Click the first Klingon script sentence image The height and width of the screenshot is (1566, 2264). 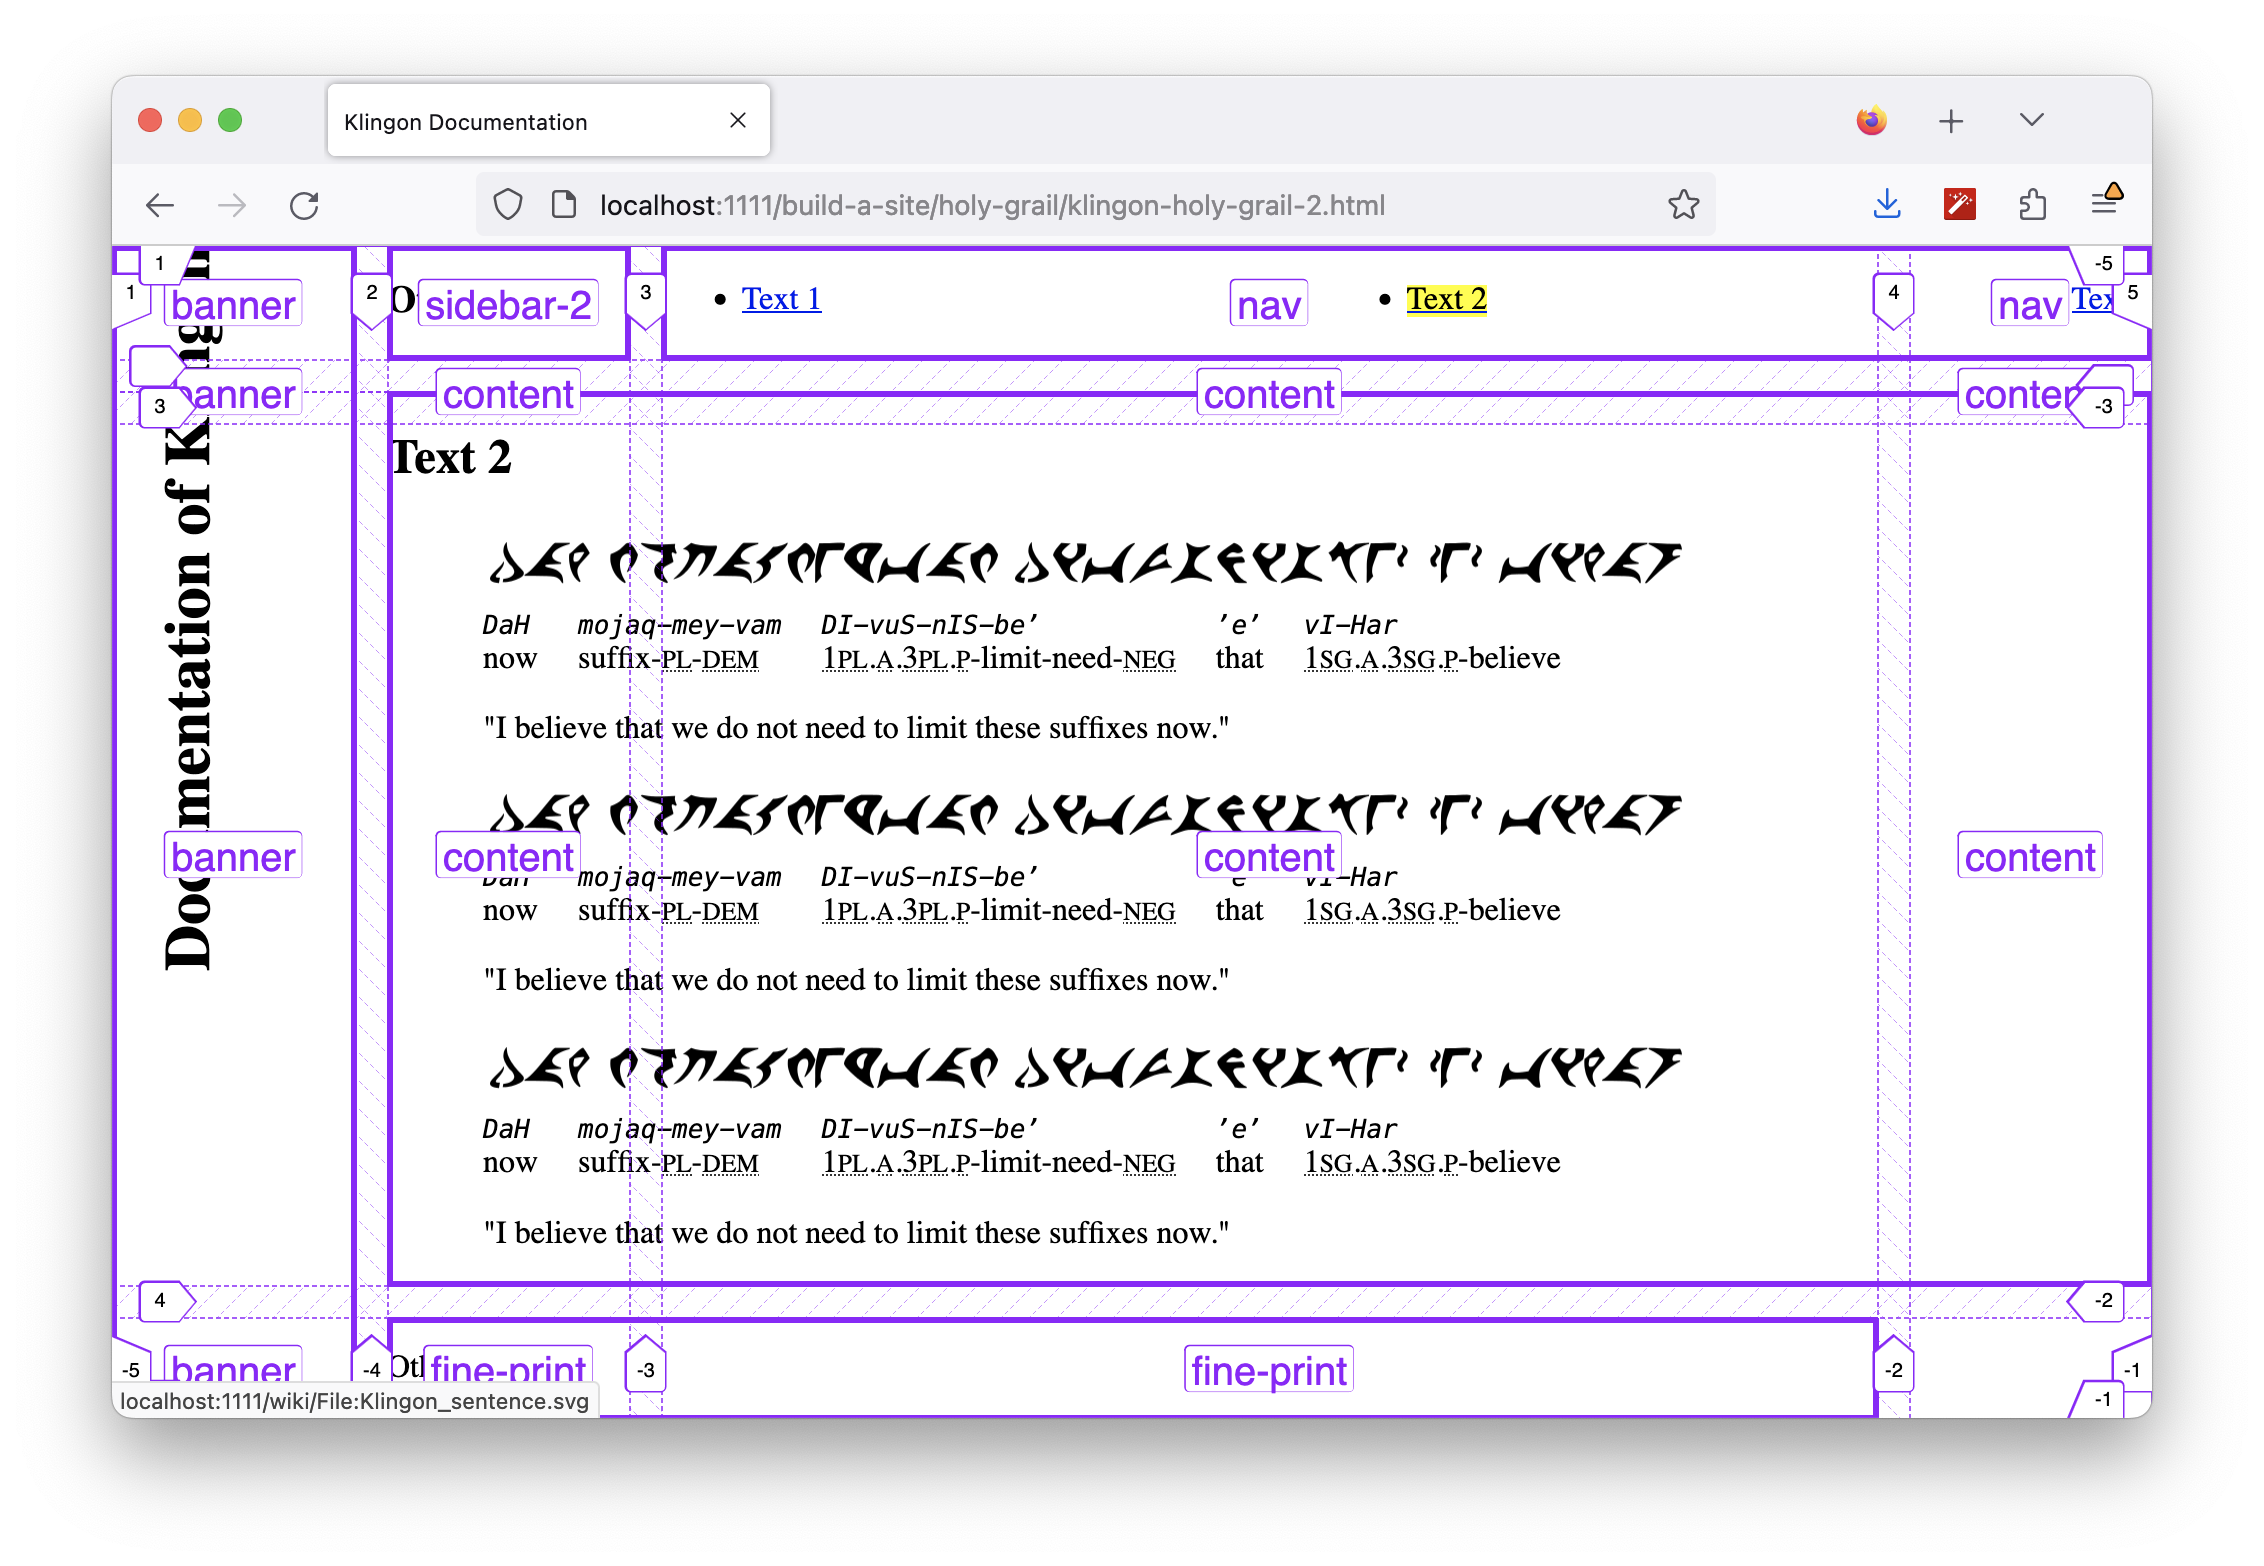click(x=1084, y=563)
